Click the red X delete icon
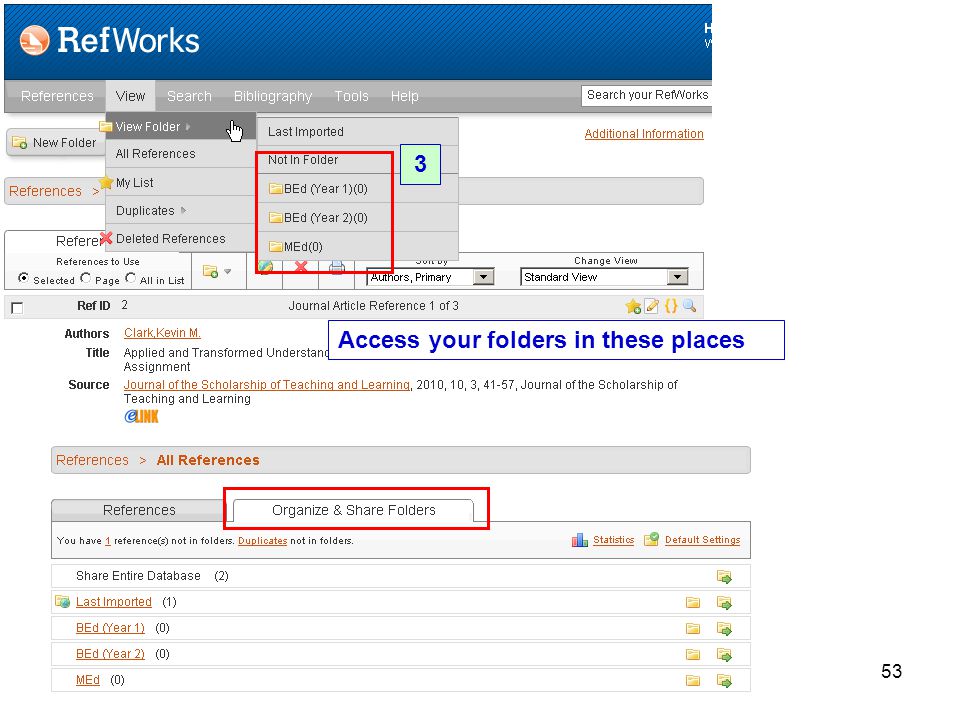 click(x=301, y=267)
